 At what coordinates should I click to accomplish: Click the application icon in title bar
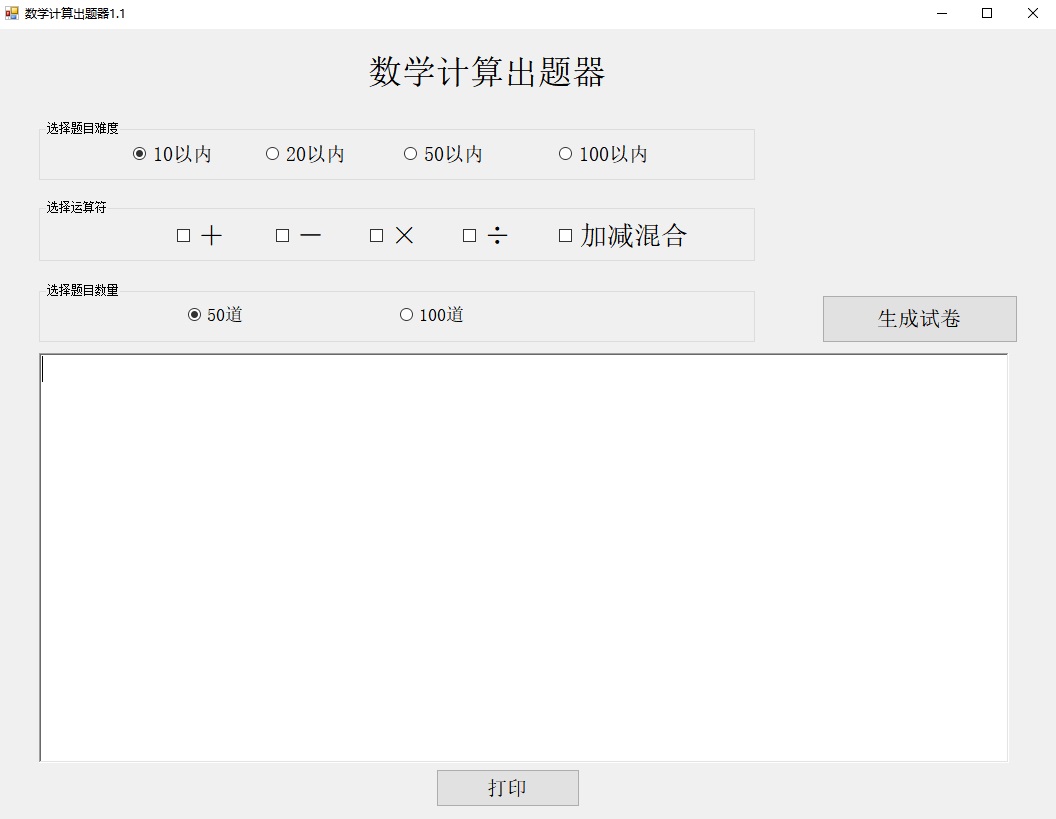(x=11, y=13)
